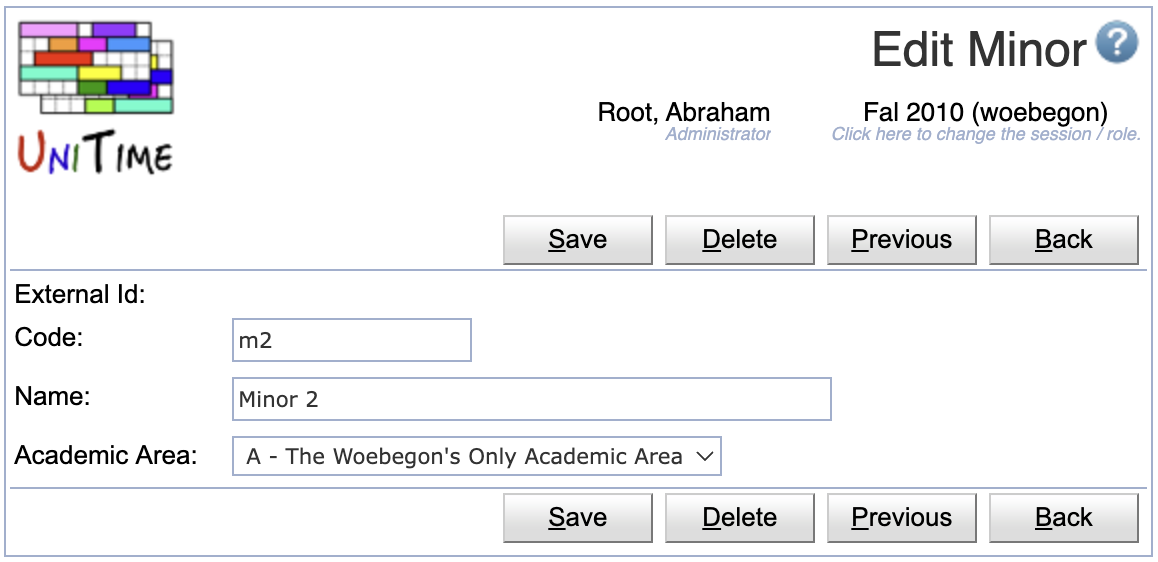
Task: Open the blue question mark help icon
Action: click(x=1116, y=44)
